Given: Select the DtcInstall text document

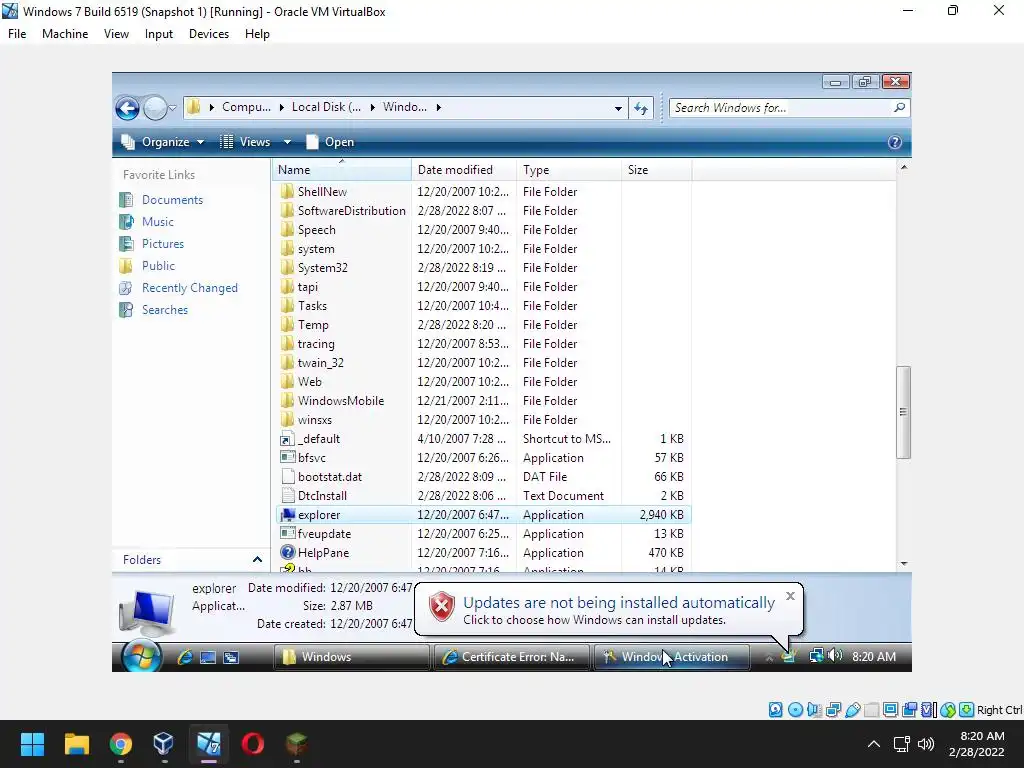Looking at the screenshot, I should click(x=322, y=496).
